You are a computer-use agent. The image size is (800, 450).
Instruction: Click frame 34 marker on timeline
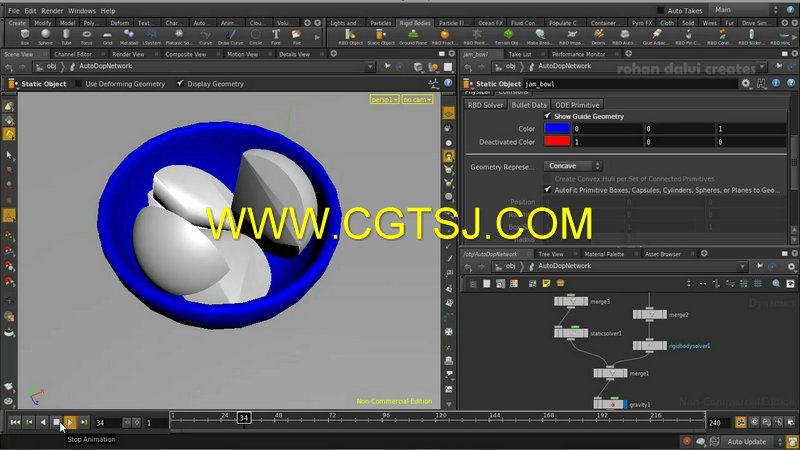click(244, 418)
